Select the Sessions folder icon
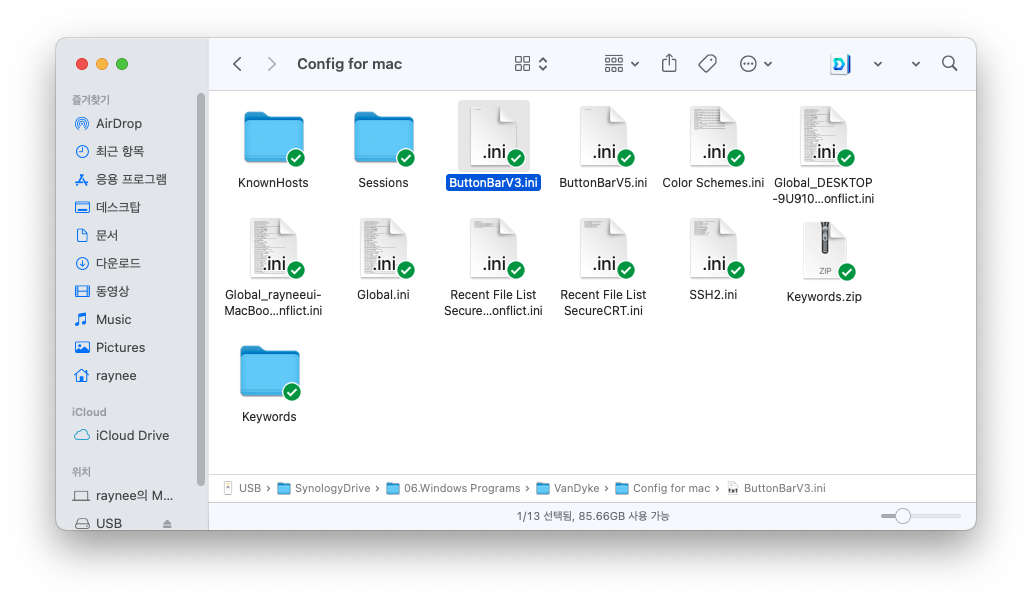 (384, 138)
